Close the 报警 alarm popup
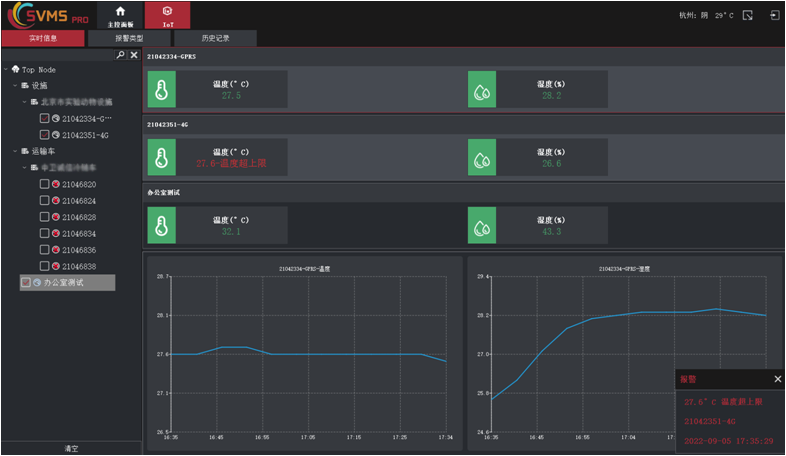The image size is (786, 456). point(778,379)
